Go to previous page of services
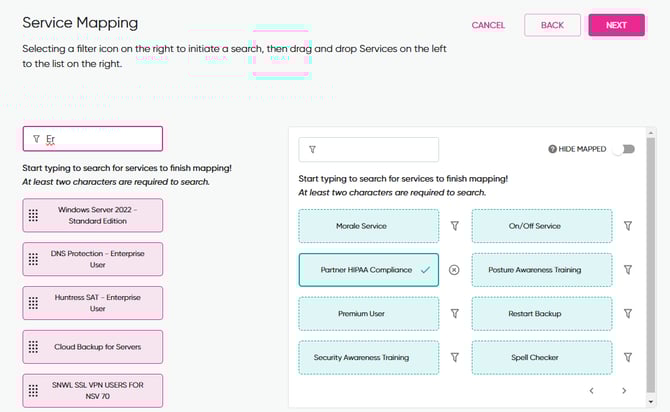 (x=591, y=391)
